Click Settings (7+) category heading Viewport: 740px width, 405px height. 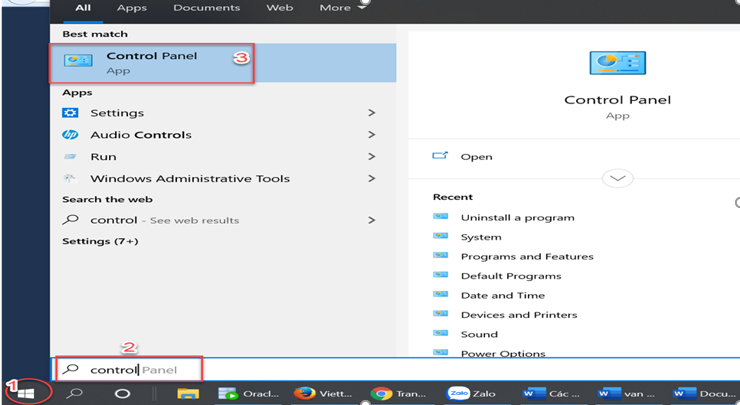100,241
